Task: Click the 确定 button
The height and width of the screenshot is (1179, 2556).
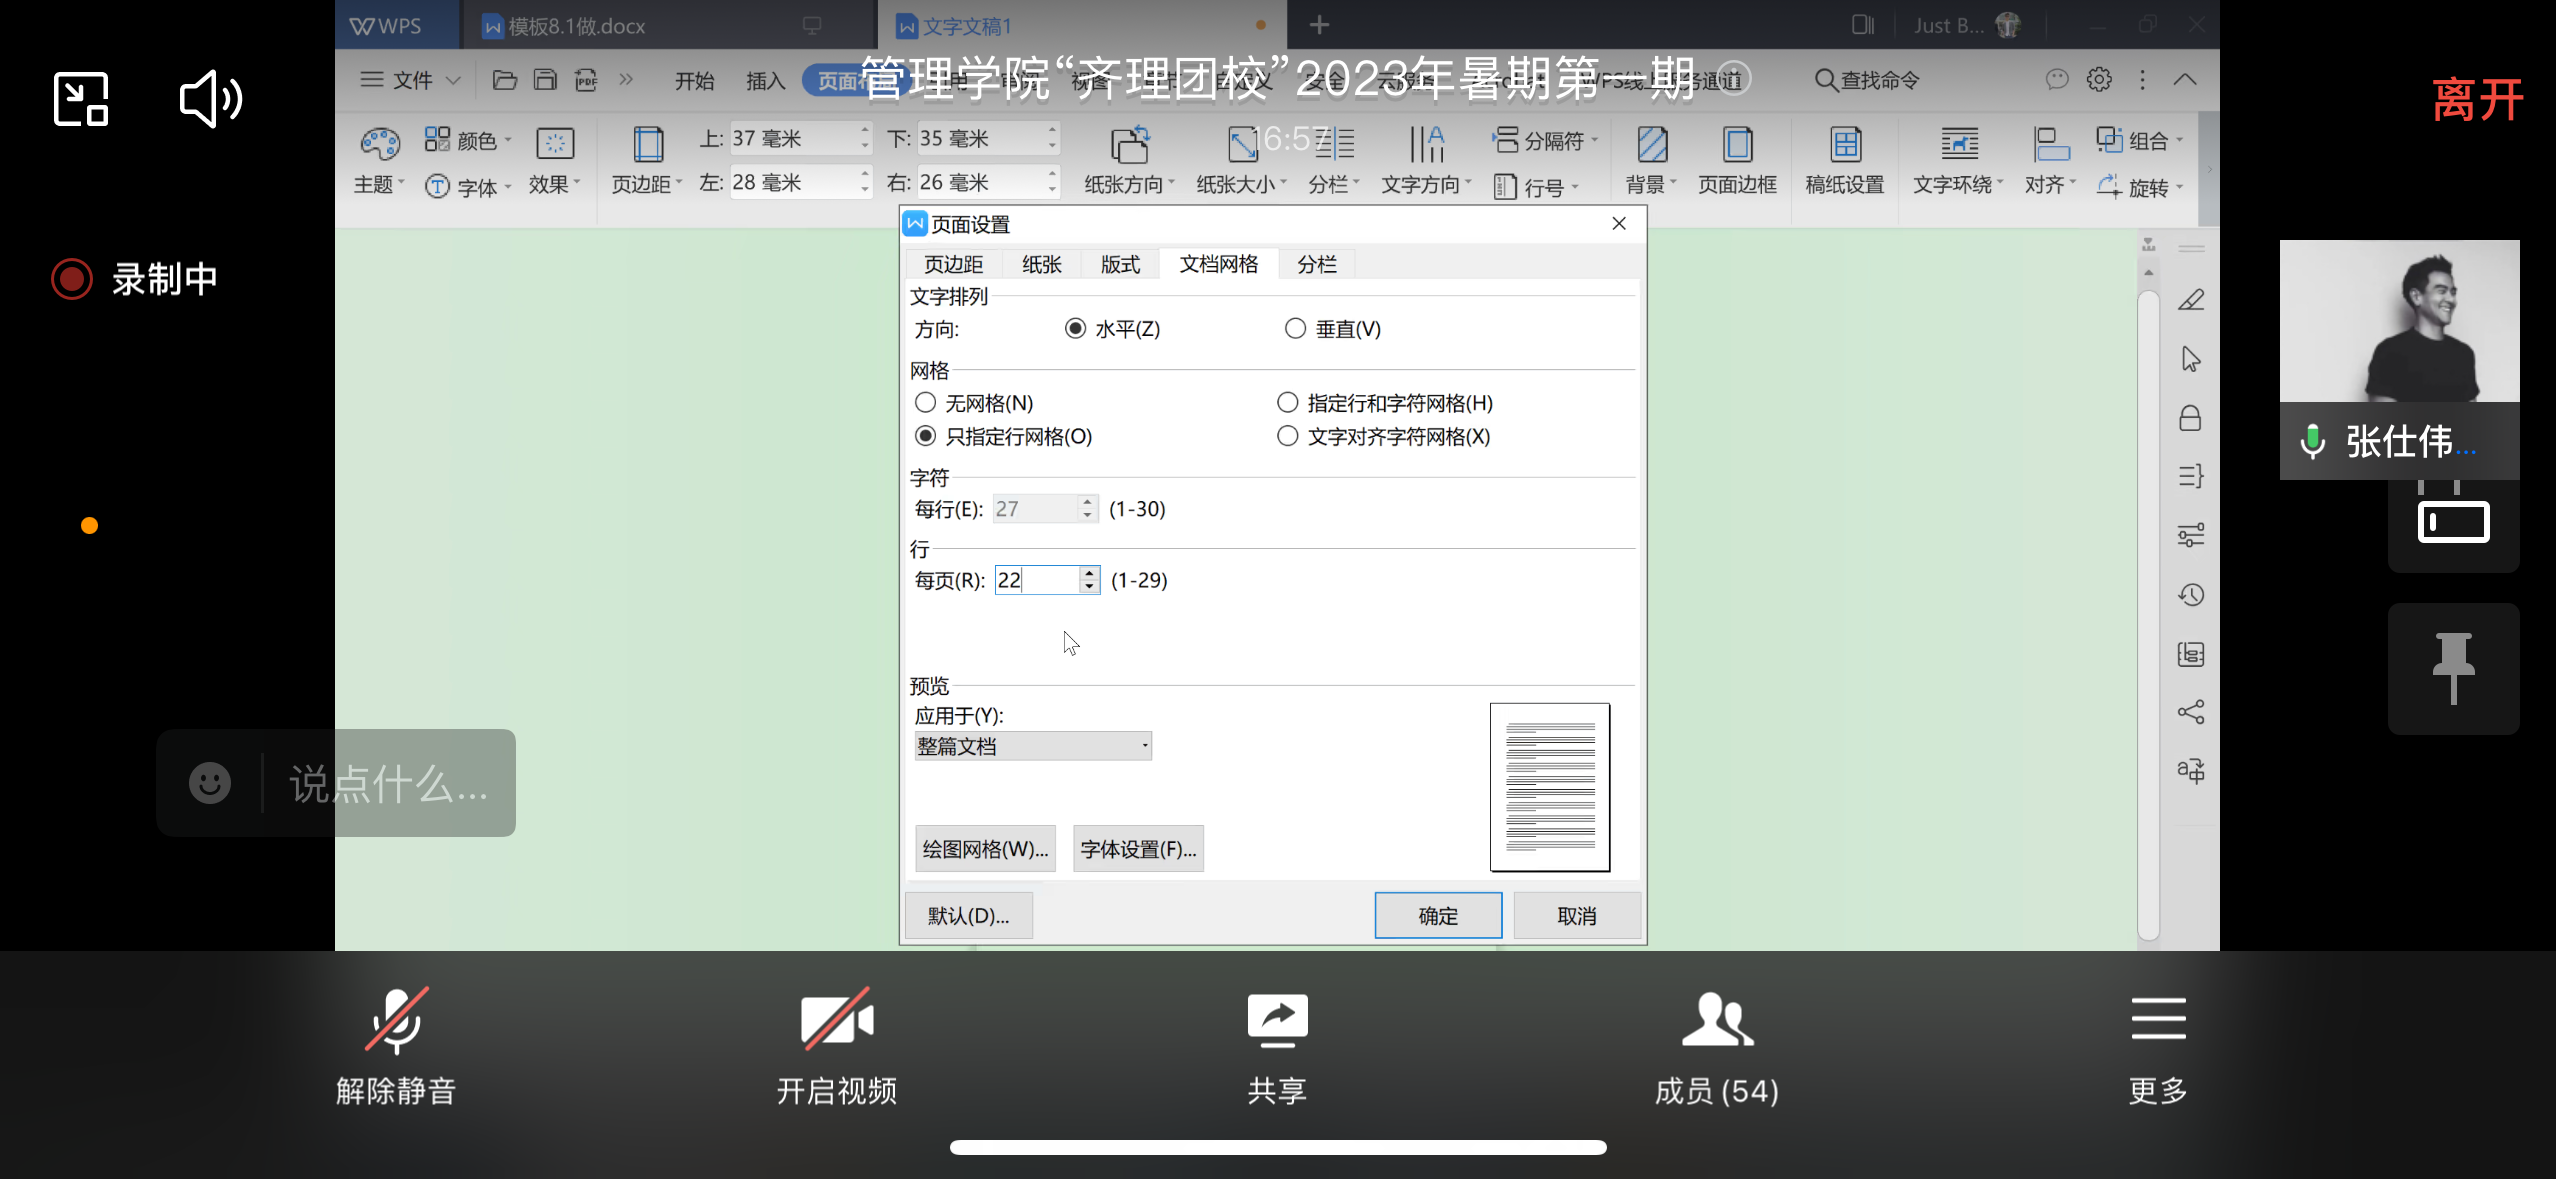Action: click(x=1438, y=916)
